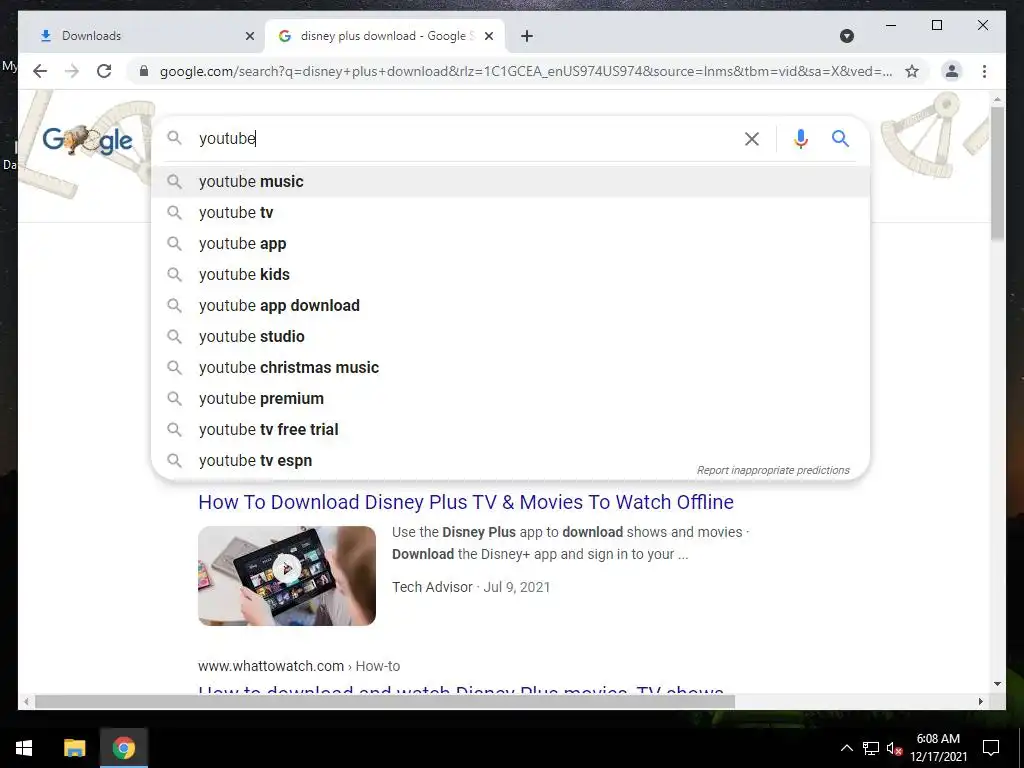This screenshot has height=768, width=1024.
Task: Choose 'youtube christmas music' suggestion
Action: (511, 368)
